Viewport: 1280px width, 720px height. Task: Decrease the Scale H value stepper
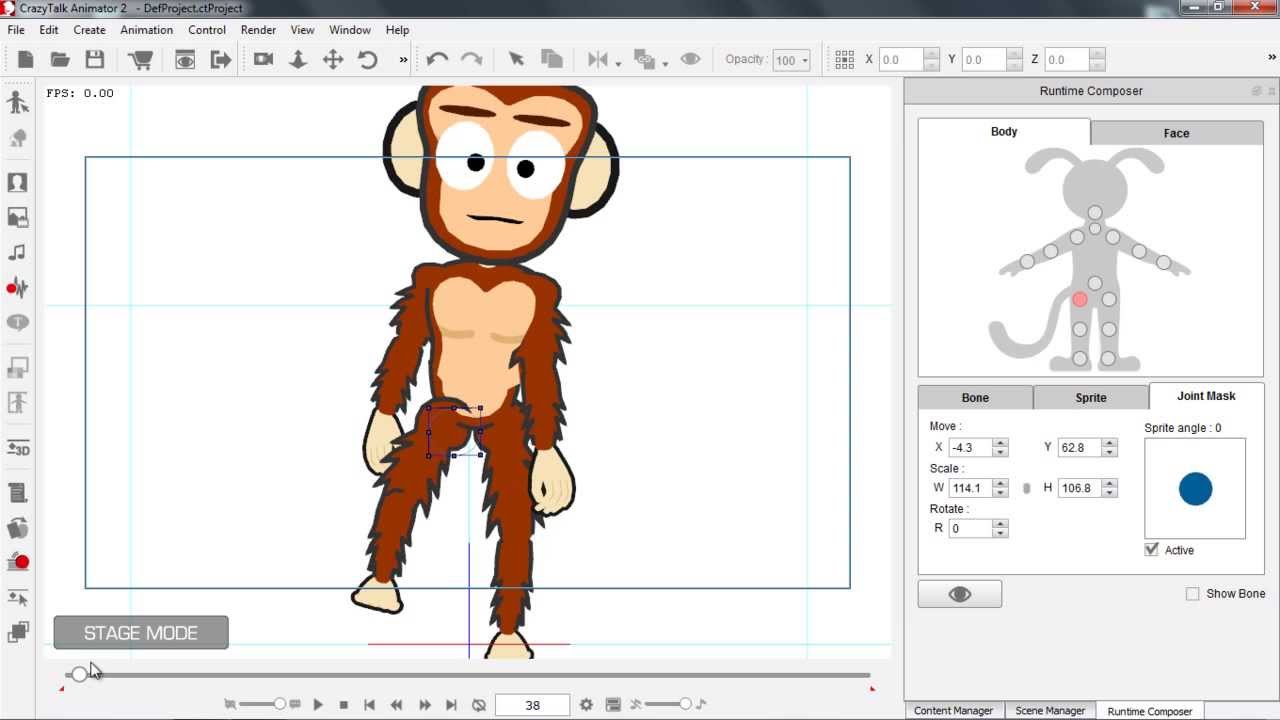point(1109,493)
